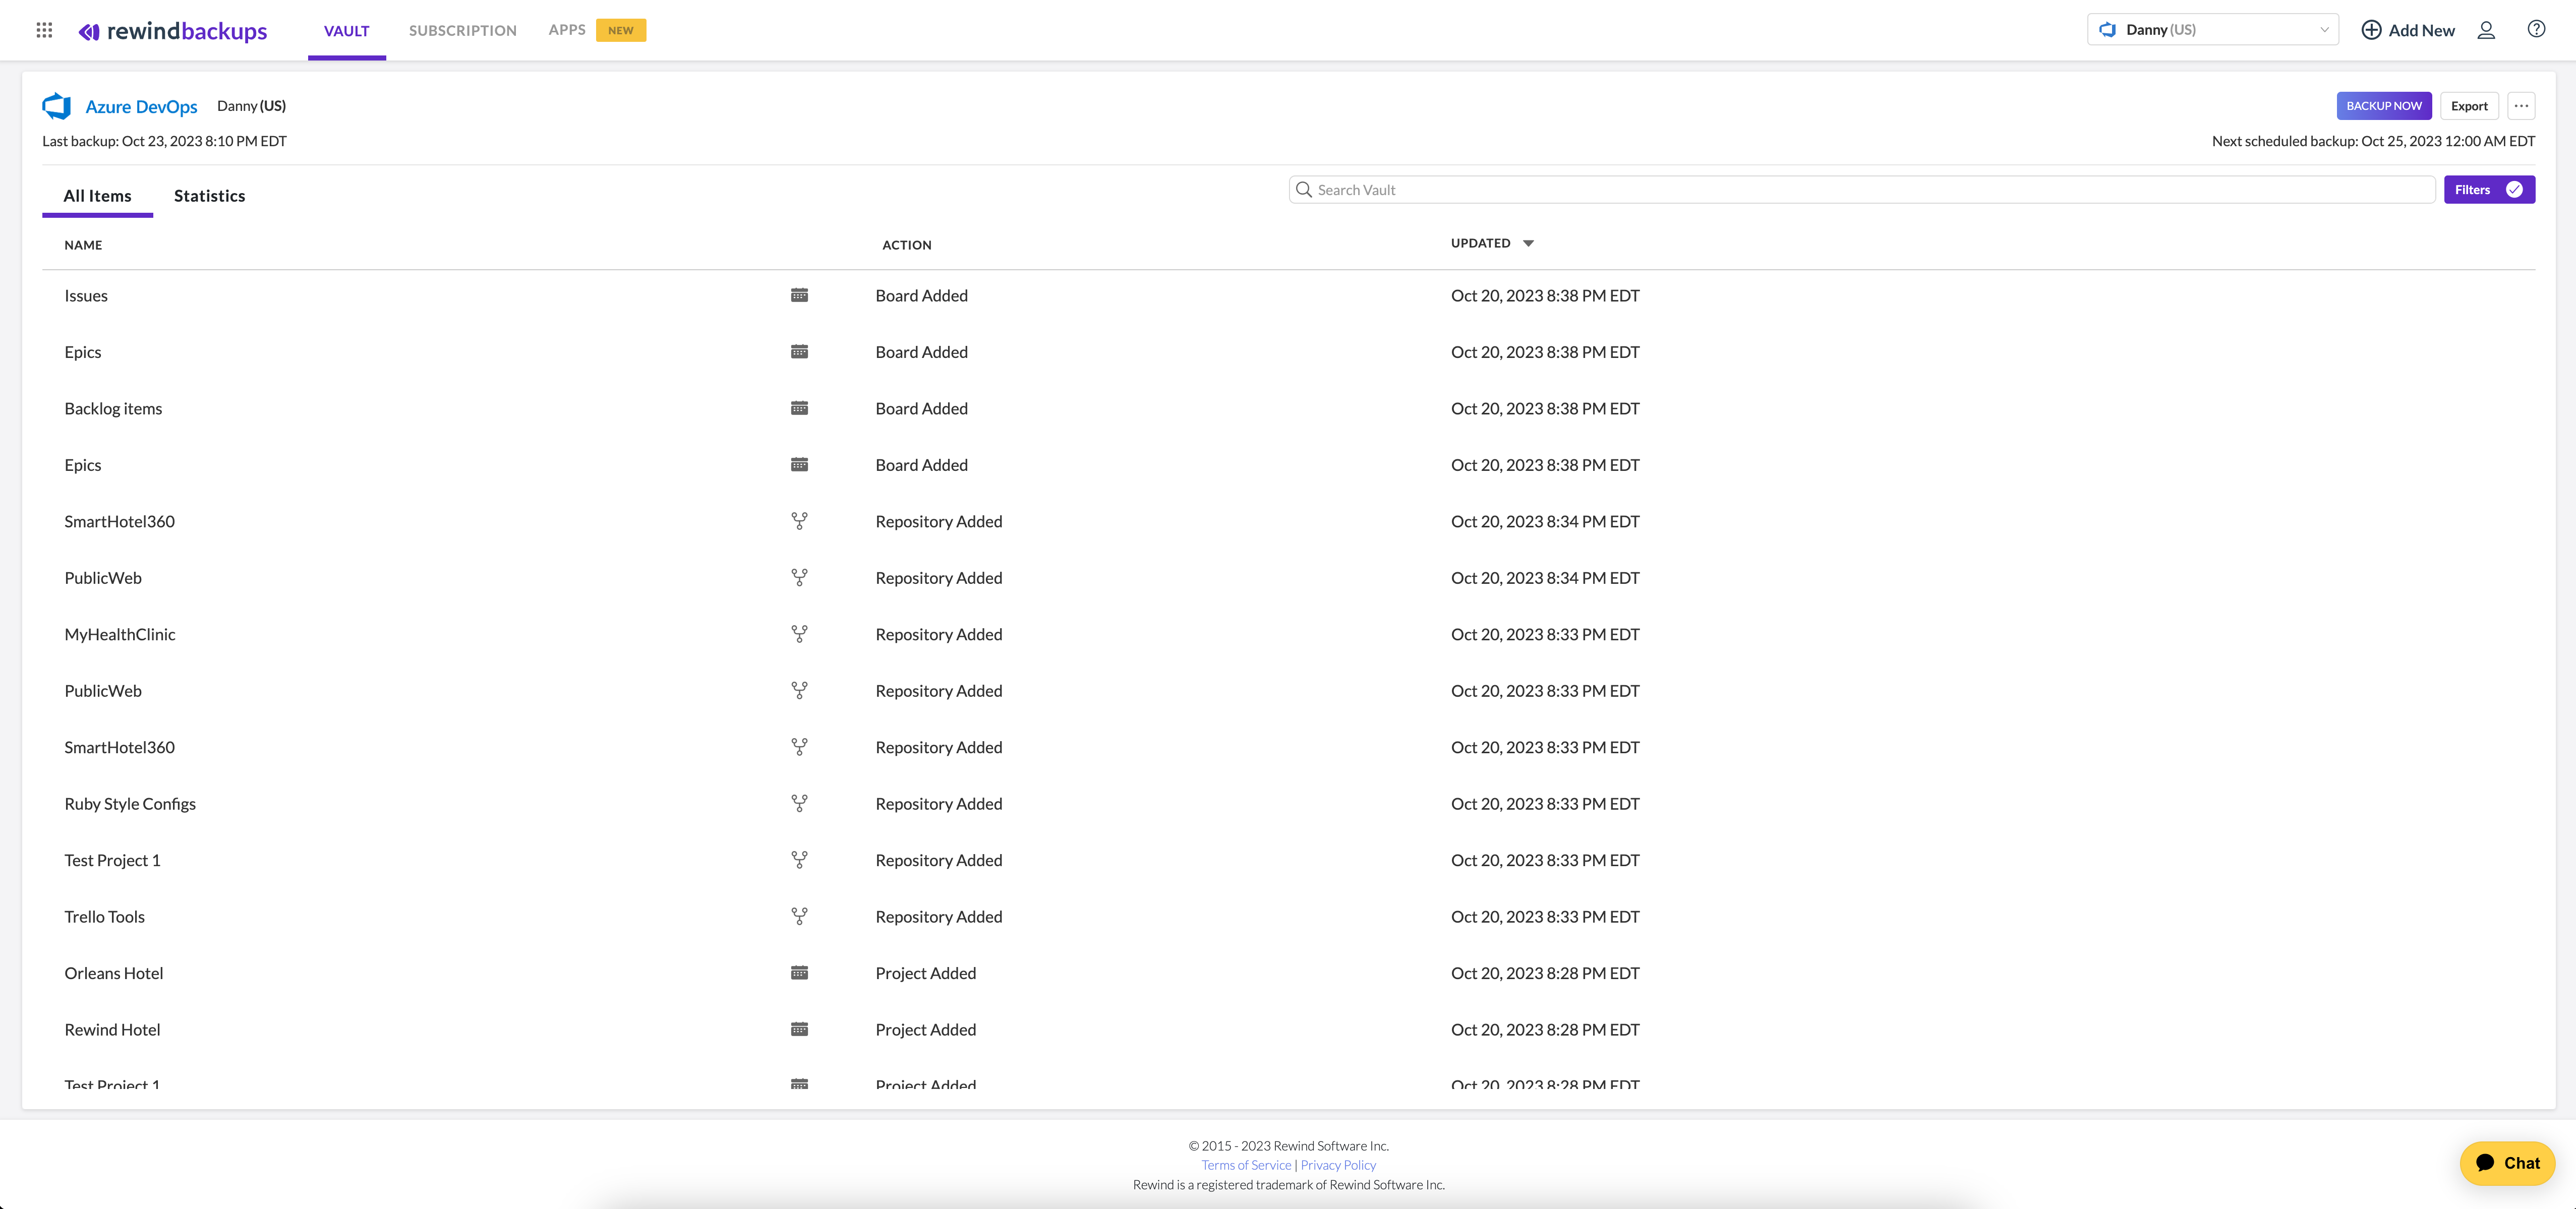This screenshot has width=2576, height=1209.
Task: Select the SUBSCRIPTION menu item
Action: point(461,30)
